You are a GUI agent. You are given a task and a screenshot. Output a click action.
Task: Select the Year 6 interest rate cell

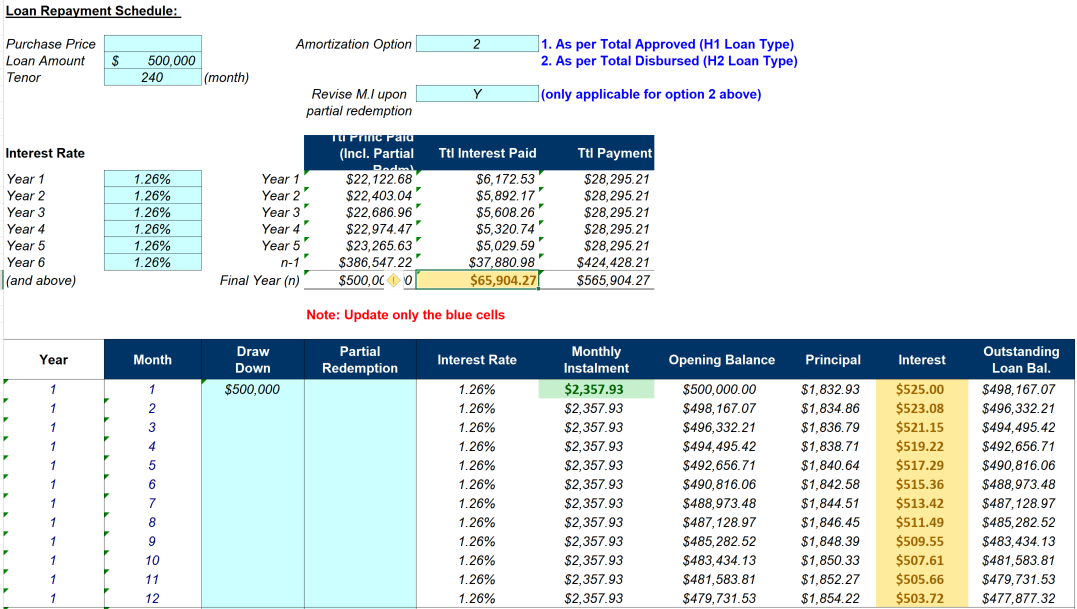[152, 262]
